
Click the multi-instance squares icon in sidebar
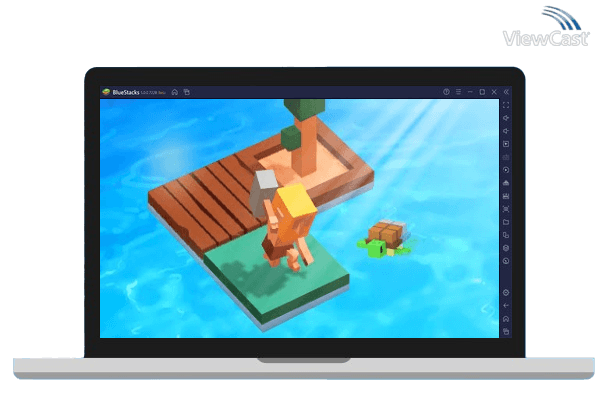pyautogui.click(x=506, y=235)
